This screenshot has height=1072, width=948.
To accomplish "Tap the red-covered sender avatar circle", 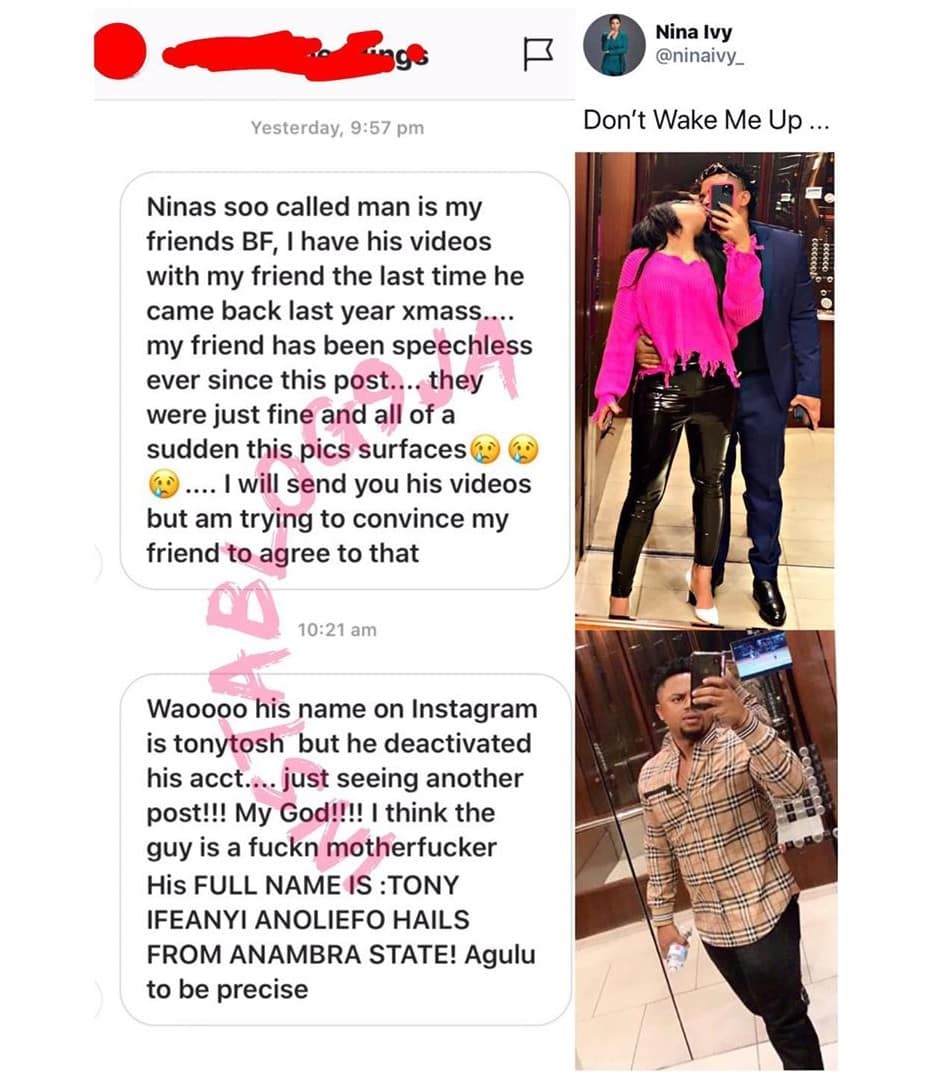I will click(120, 51).
